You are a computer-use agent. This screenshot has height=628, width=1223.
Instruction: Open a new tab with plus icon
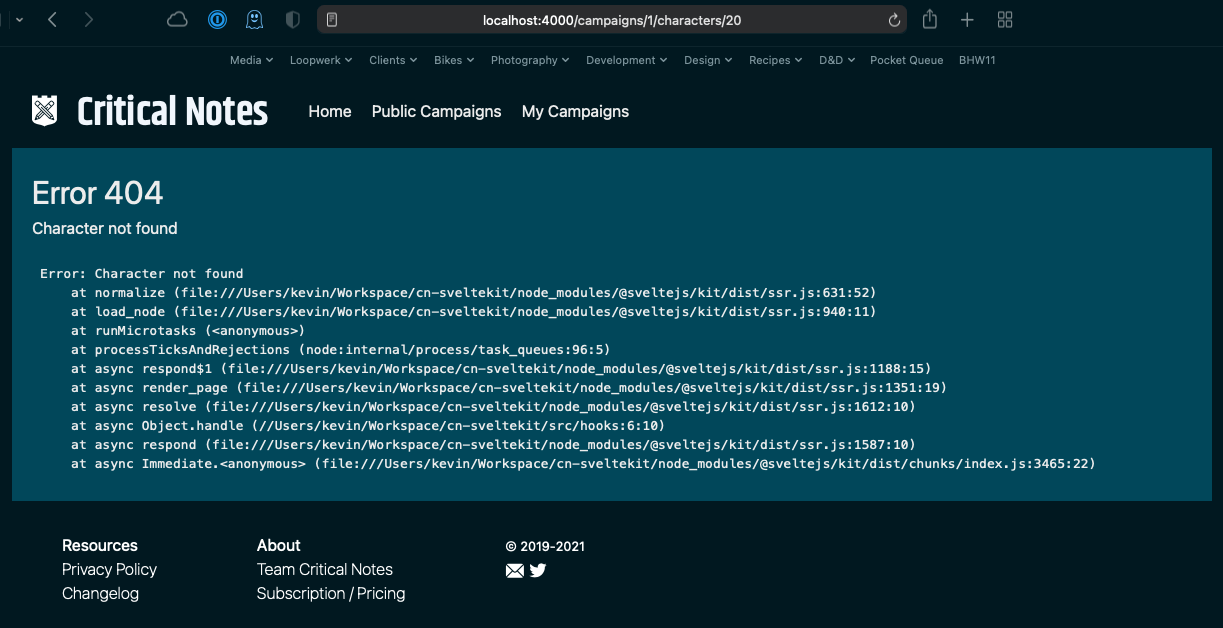967,20
